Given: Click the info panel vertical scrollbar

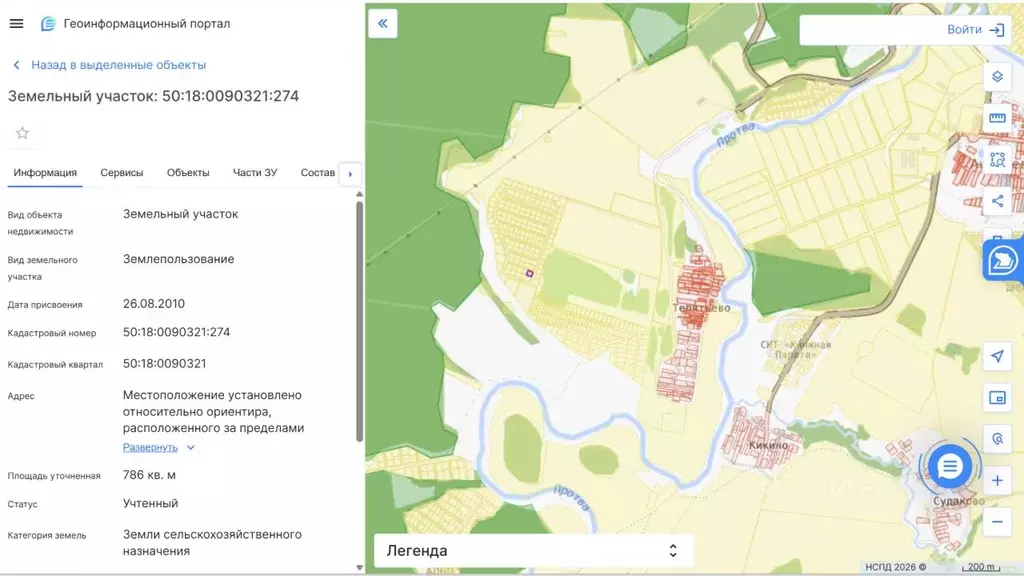Looking at the screenshot, I should pyautogui.click(x=359, y=320).
